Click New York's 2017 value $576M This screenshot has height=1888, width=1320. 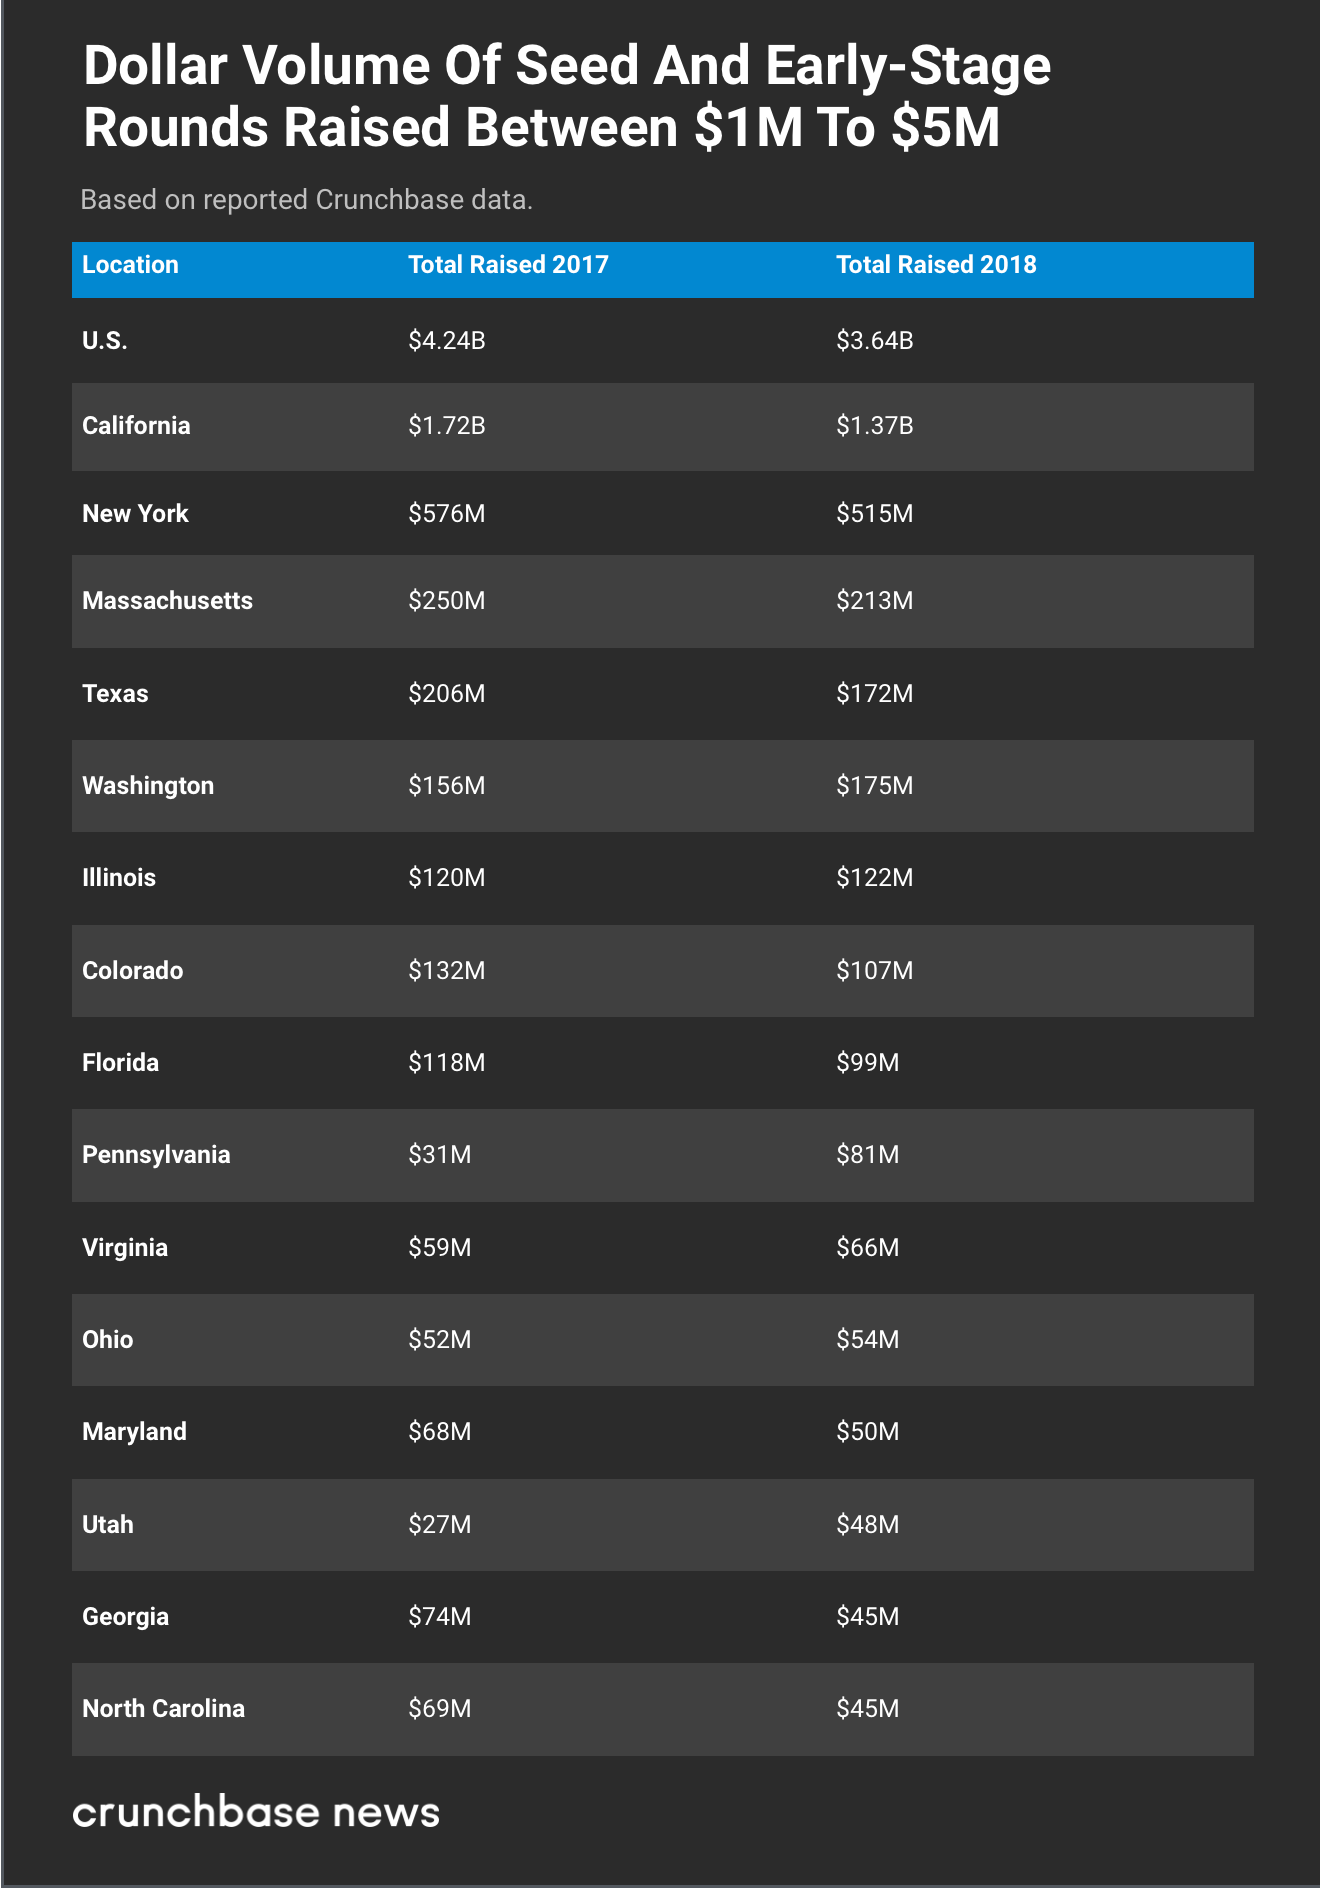(x=446, y=514)
